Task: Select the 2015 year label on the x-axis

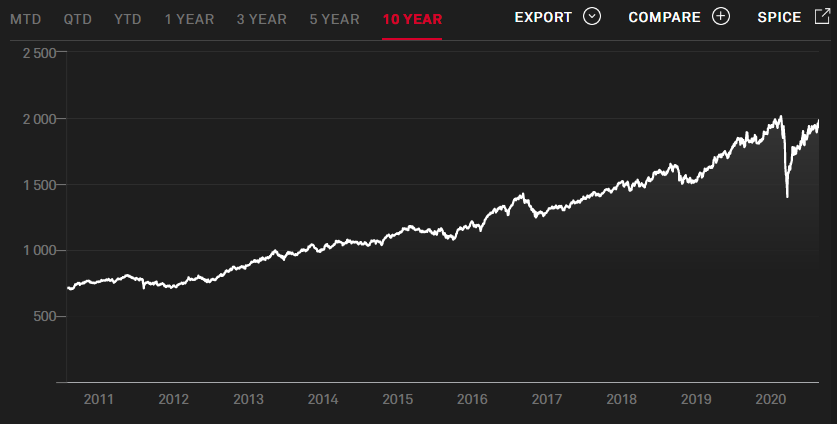Action: point(397,399)
